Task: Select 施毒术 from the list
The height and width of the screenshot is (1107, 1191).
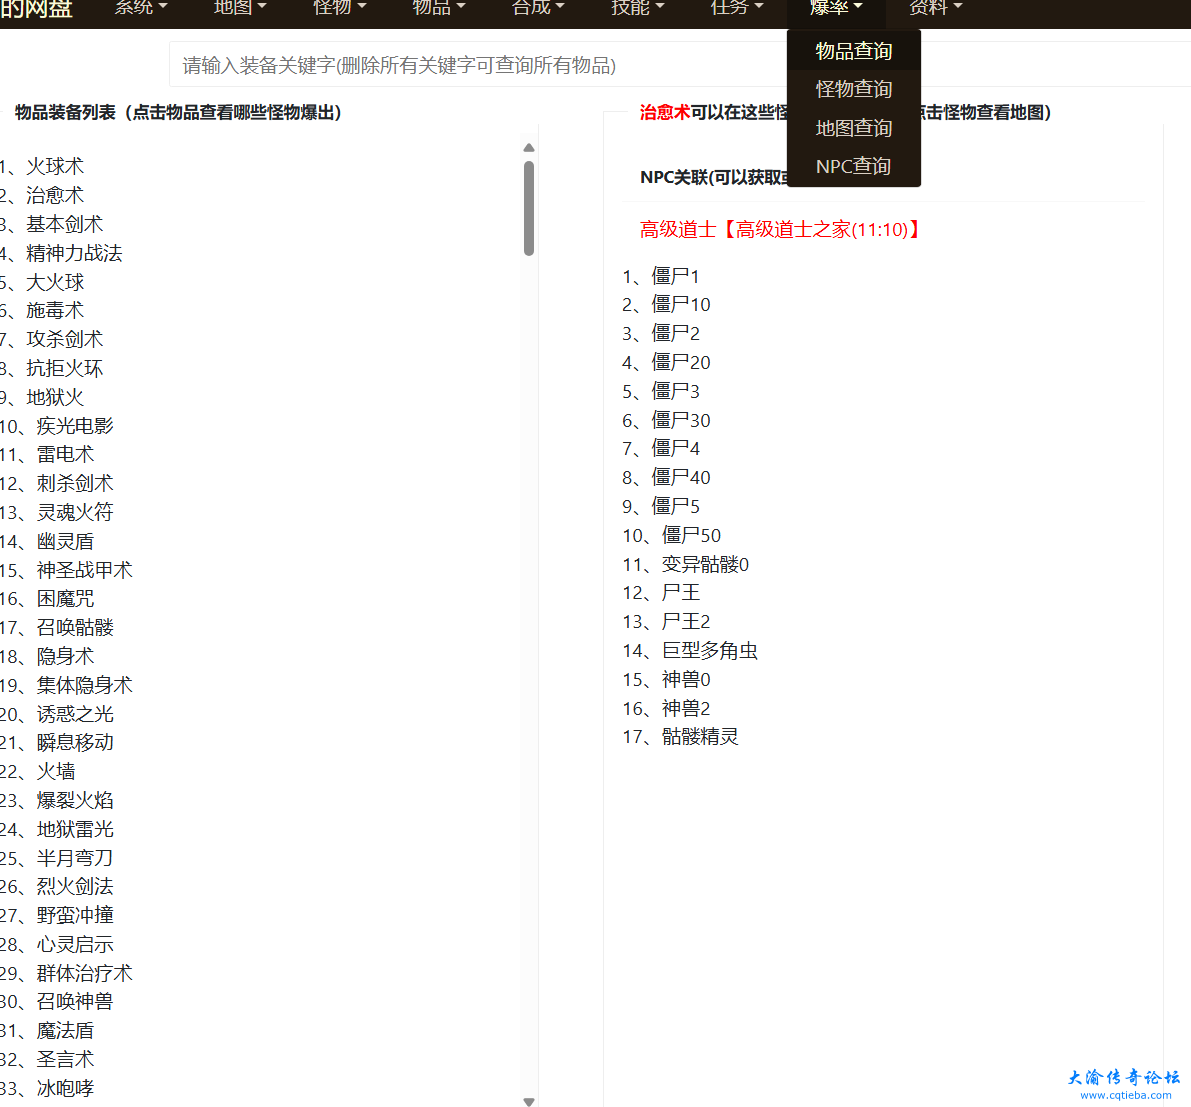Action: click(55, 310)
